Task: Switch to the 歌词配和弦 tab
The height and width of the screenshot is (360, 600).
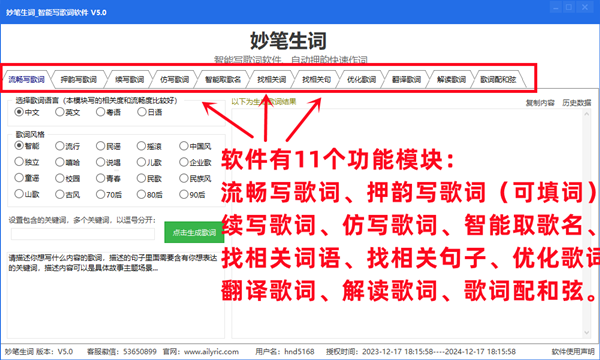Action: pyautogui.click(x=498, y=80)
